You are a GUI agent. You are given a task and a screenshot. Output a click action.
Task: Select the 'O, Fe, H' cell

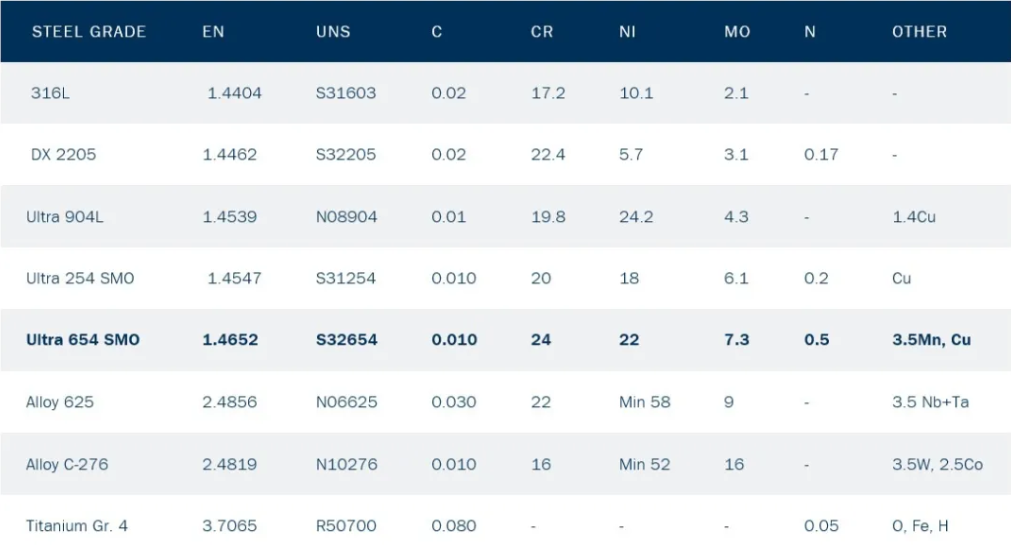click(920, 526)
